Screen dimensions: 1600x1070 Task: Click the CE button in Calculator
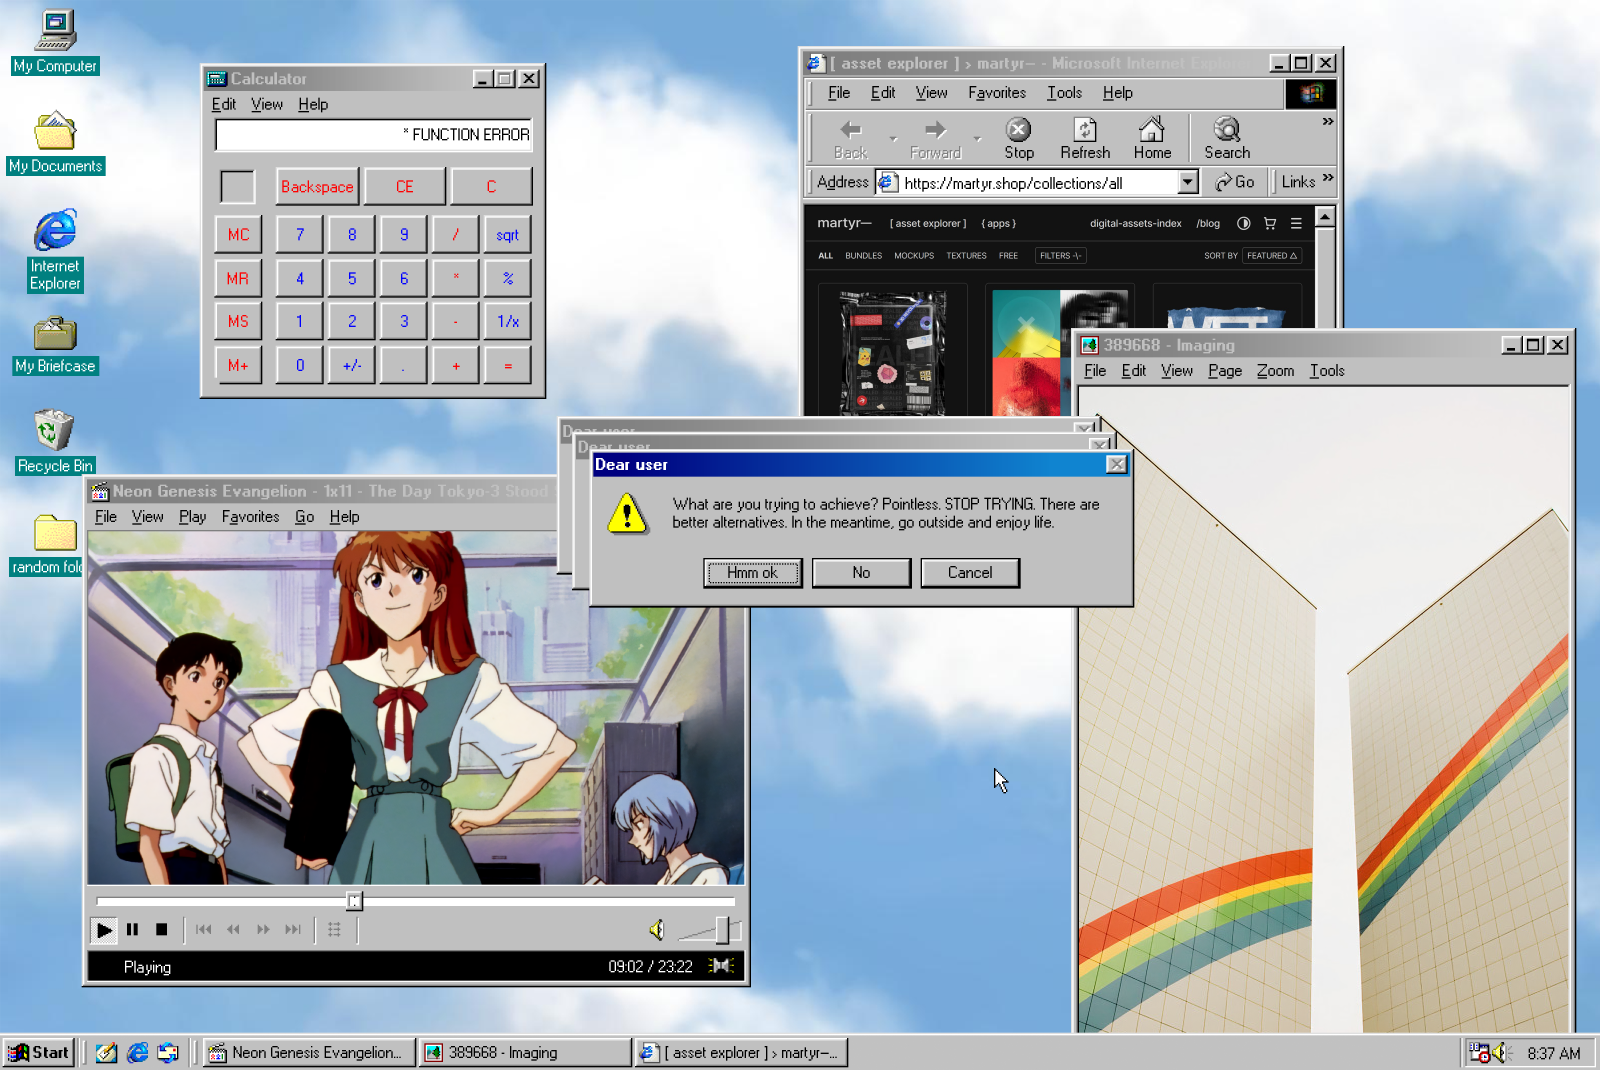pyautogui.click(x=404, y=187)
